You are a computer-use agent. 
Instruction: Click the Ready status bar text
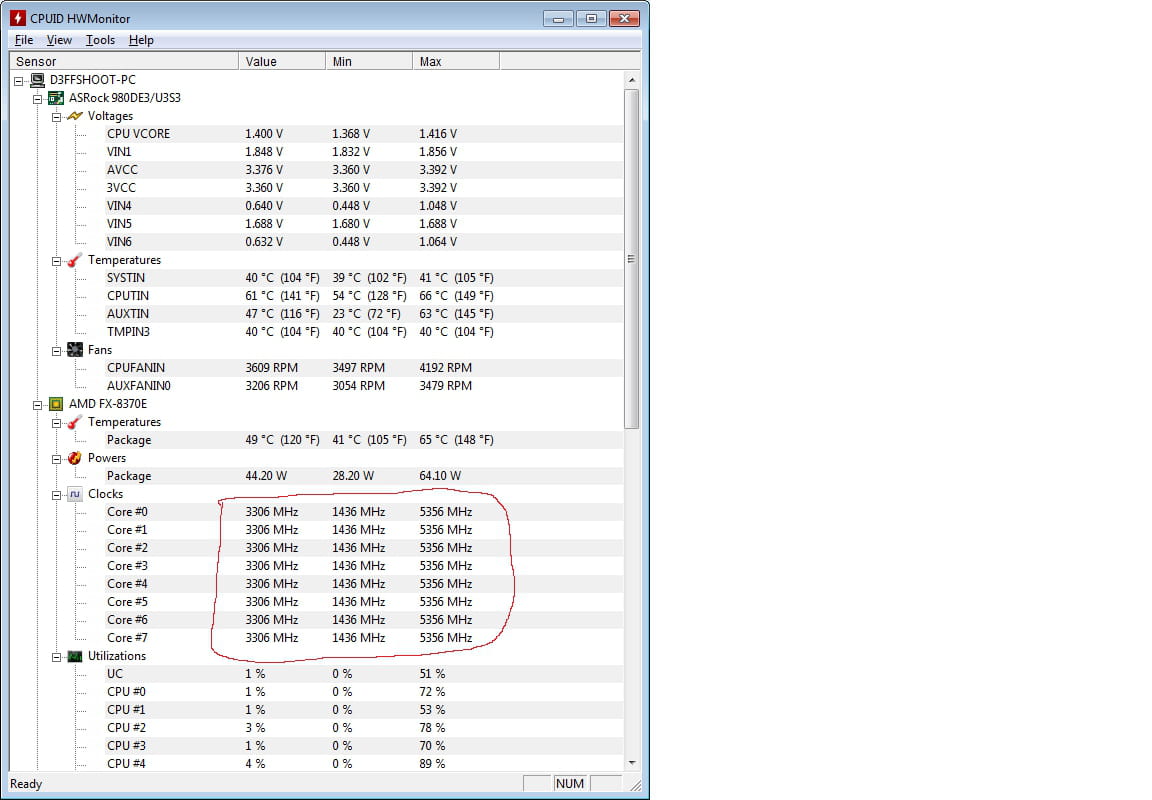[26, 784]
